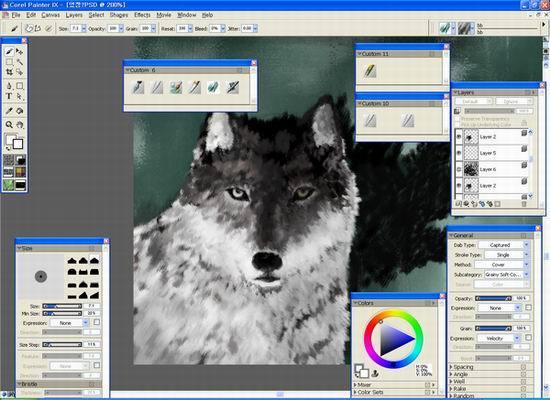550x400 pixels.
Task: Open the weave selector in toolbox
Action: pos(20,172)
